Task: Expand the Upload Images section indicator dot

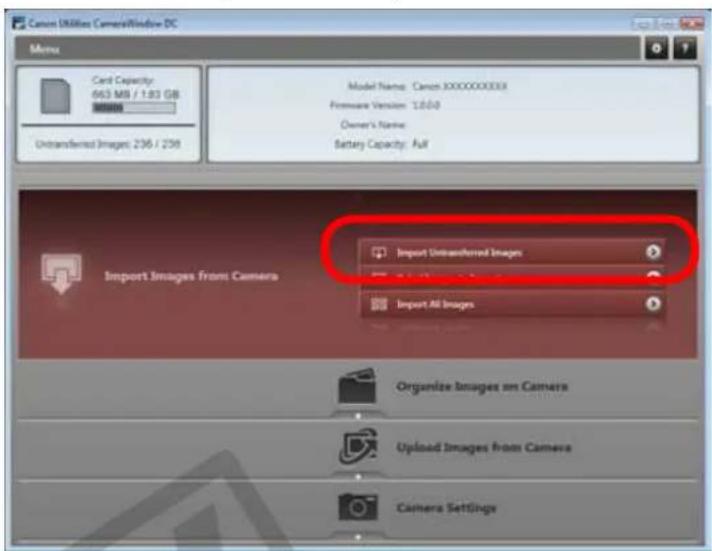Action: tap(358, 477)
